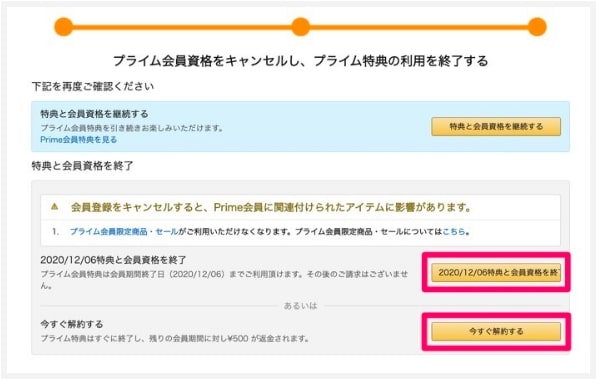Click progress line between middle and last dots
Screen dimensions: 596x381
pos(419,27)
